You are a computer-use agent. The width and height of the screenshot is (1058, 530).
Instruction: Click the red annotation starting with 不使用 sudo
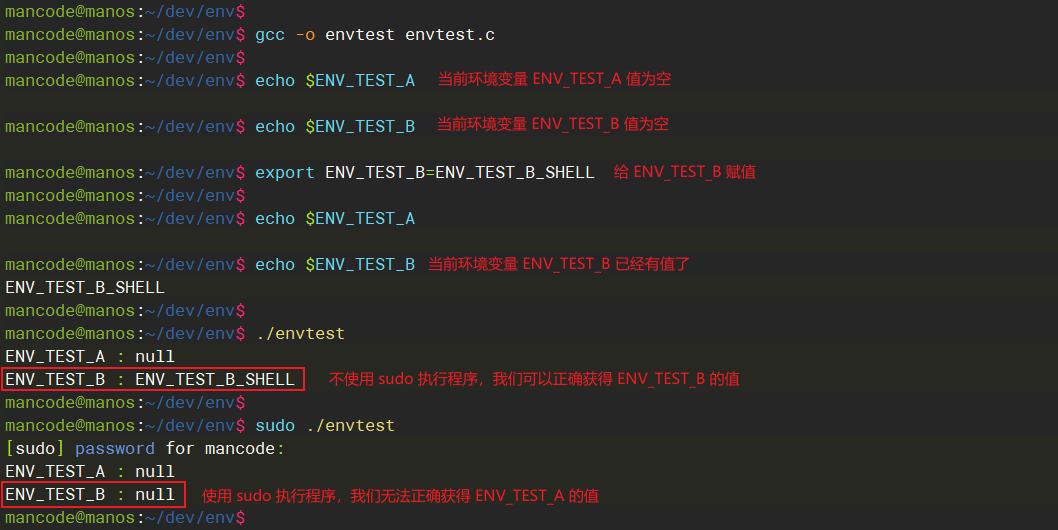tap(534, 379)
